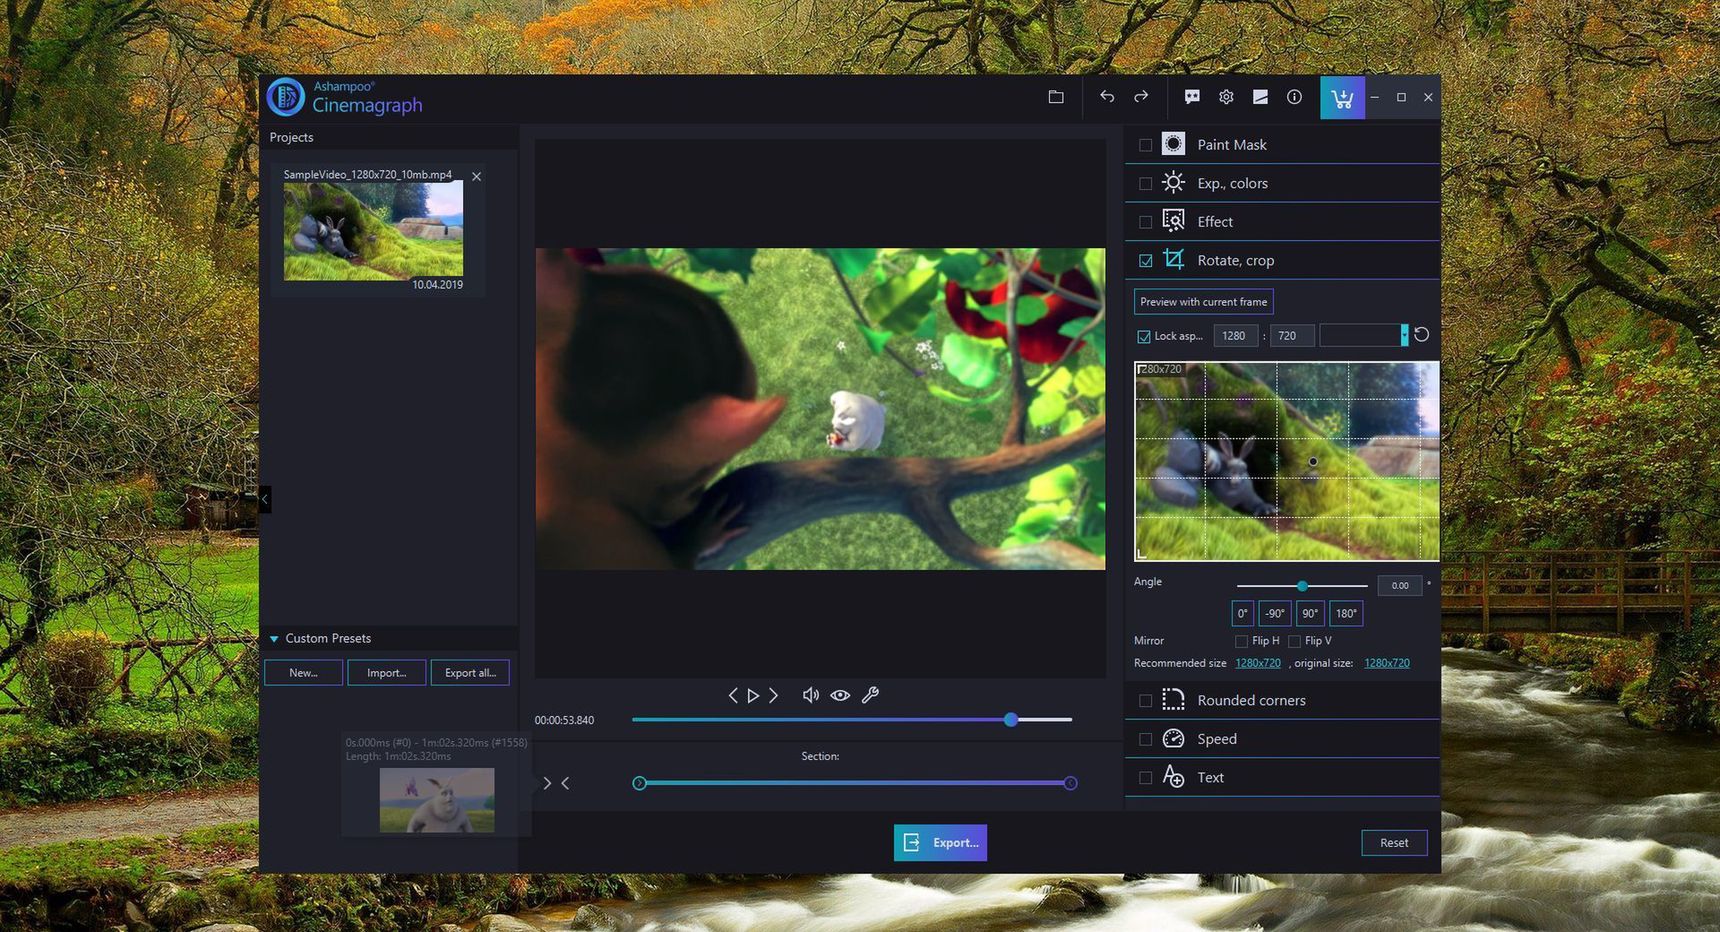
Task: Step to previous frame
Action: (x=733, y=695)
